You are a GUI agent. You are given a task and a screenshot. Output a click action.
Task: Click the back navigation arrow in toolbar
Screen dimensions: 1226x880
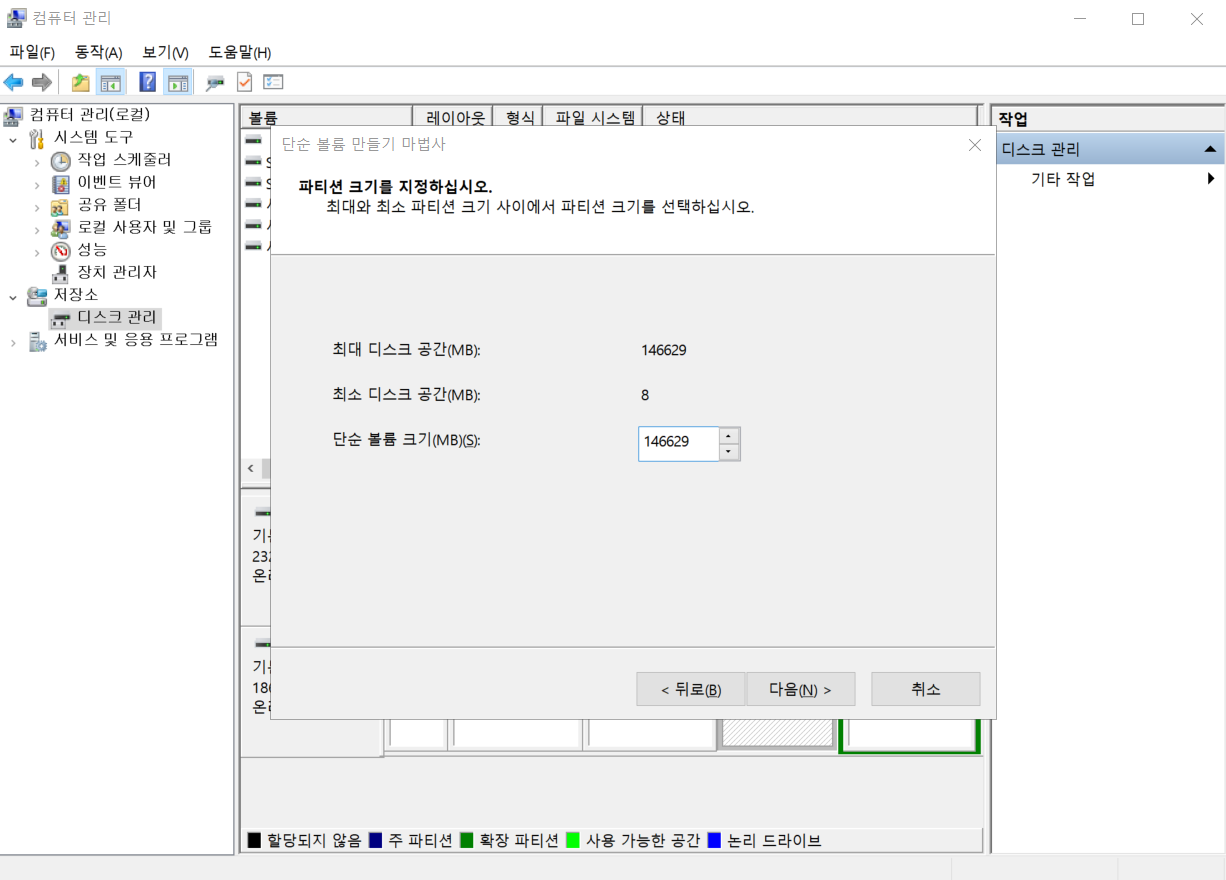pos(13,82)
